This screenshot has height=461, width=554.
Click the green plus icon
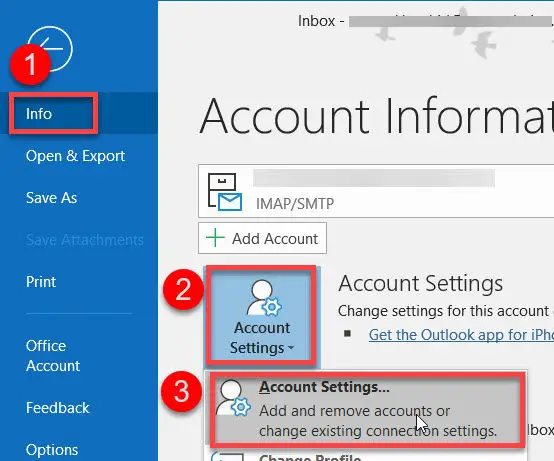coord(215,238)
